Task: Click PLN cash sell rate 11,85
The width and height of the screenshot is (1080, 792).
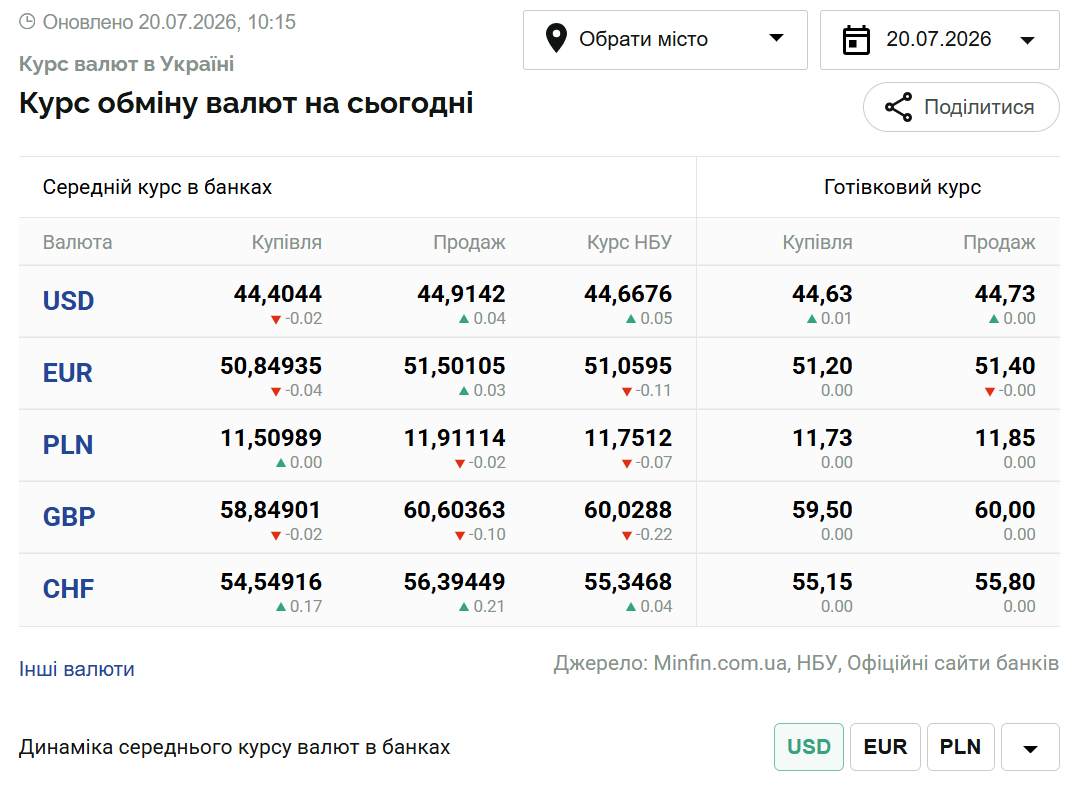Action: point(1005,438)
